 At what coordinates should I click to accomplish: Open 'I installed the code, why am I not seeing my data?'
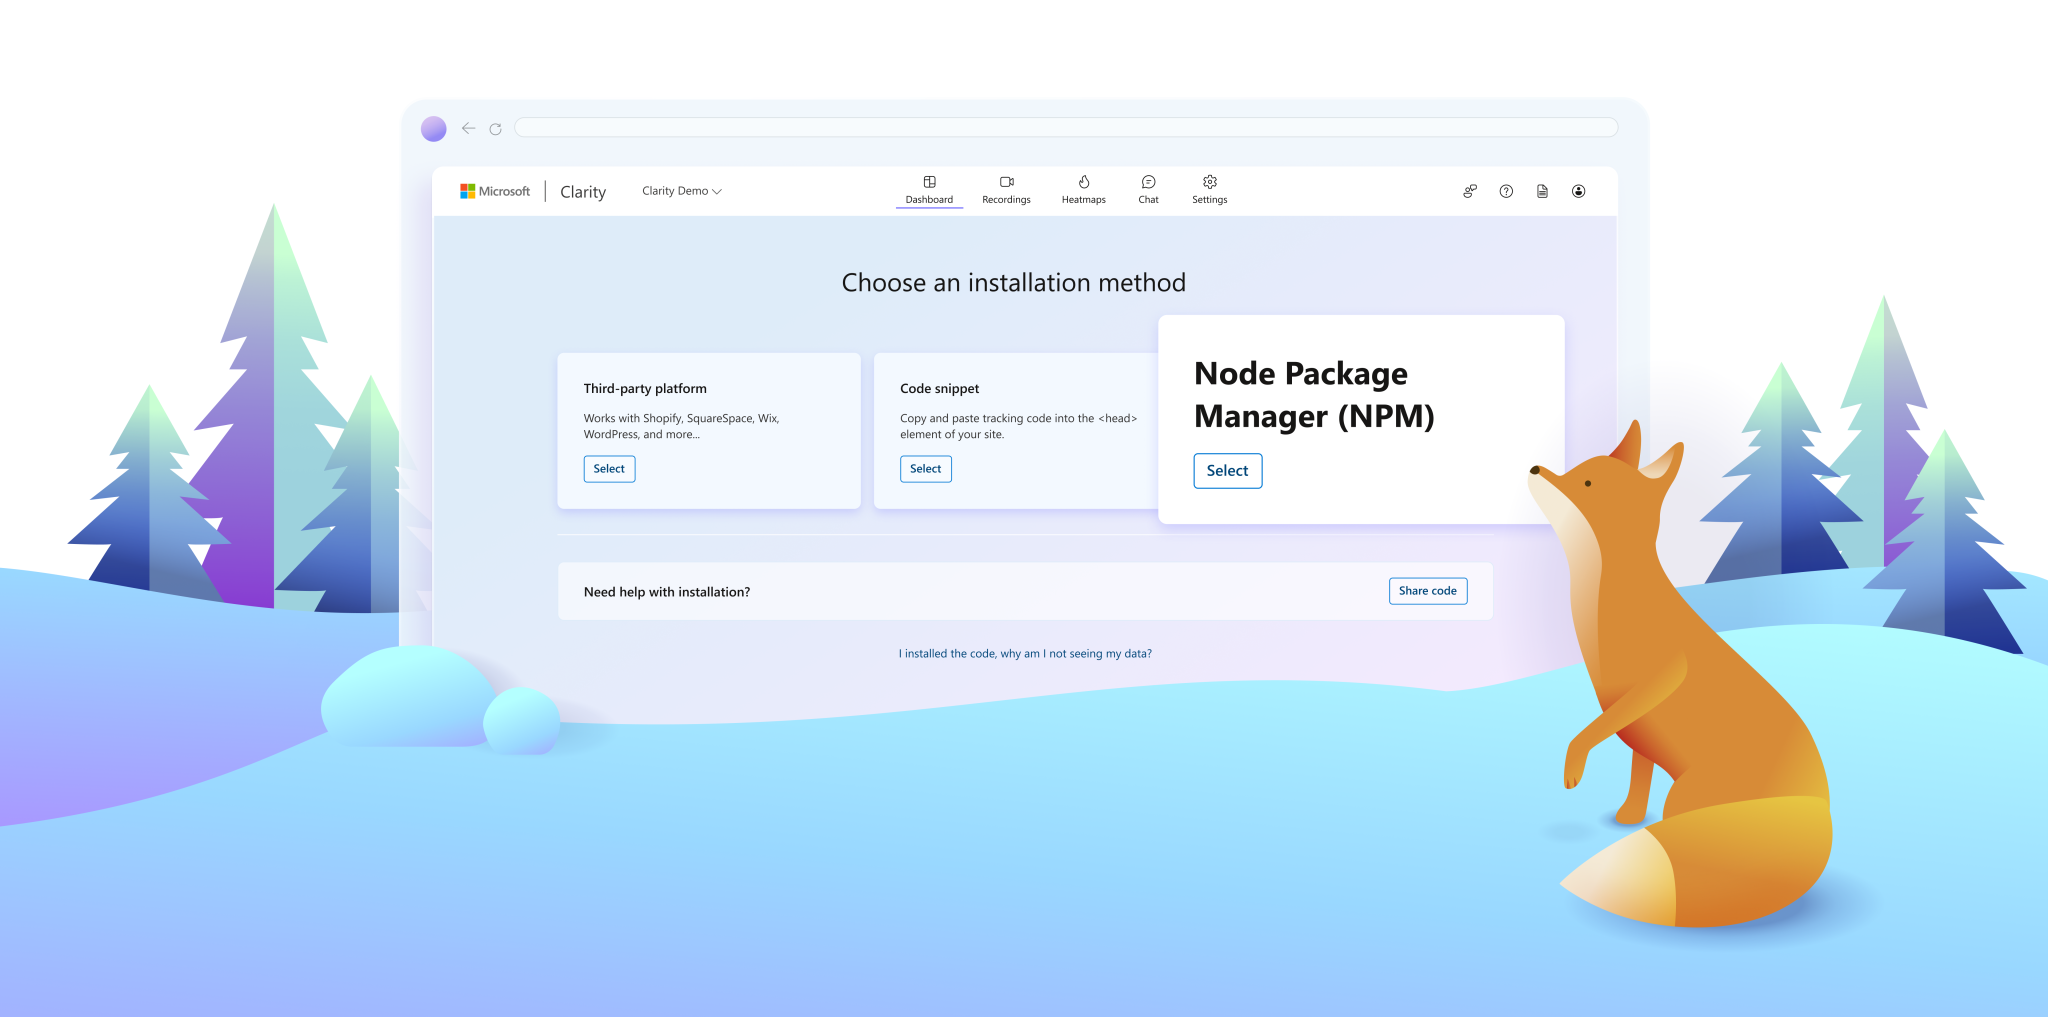pyautogui.click(x=1025, y=653)
